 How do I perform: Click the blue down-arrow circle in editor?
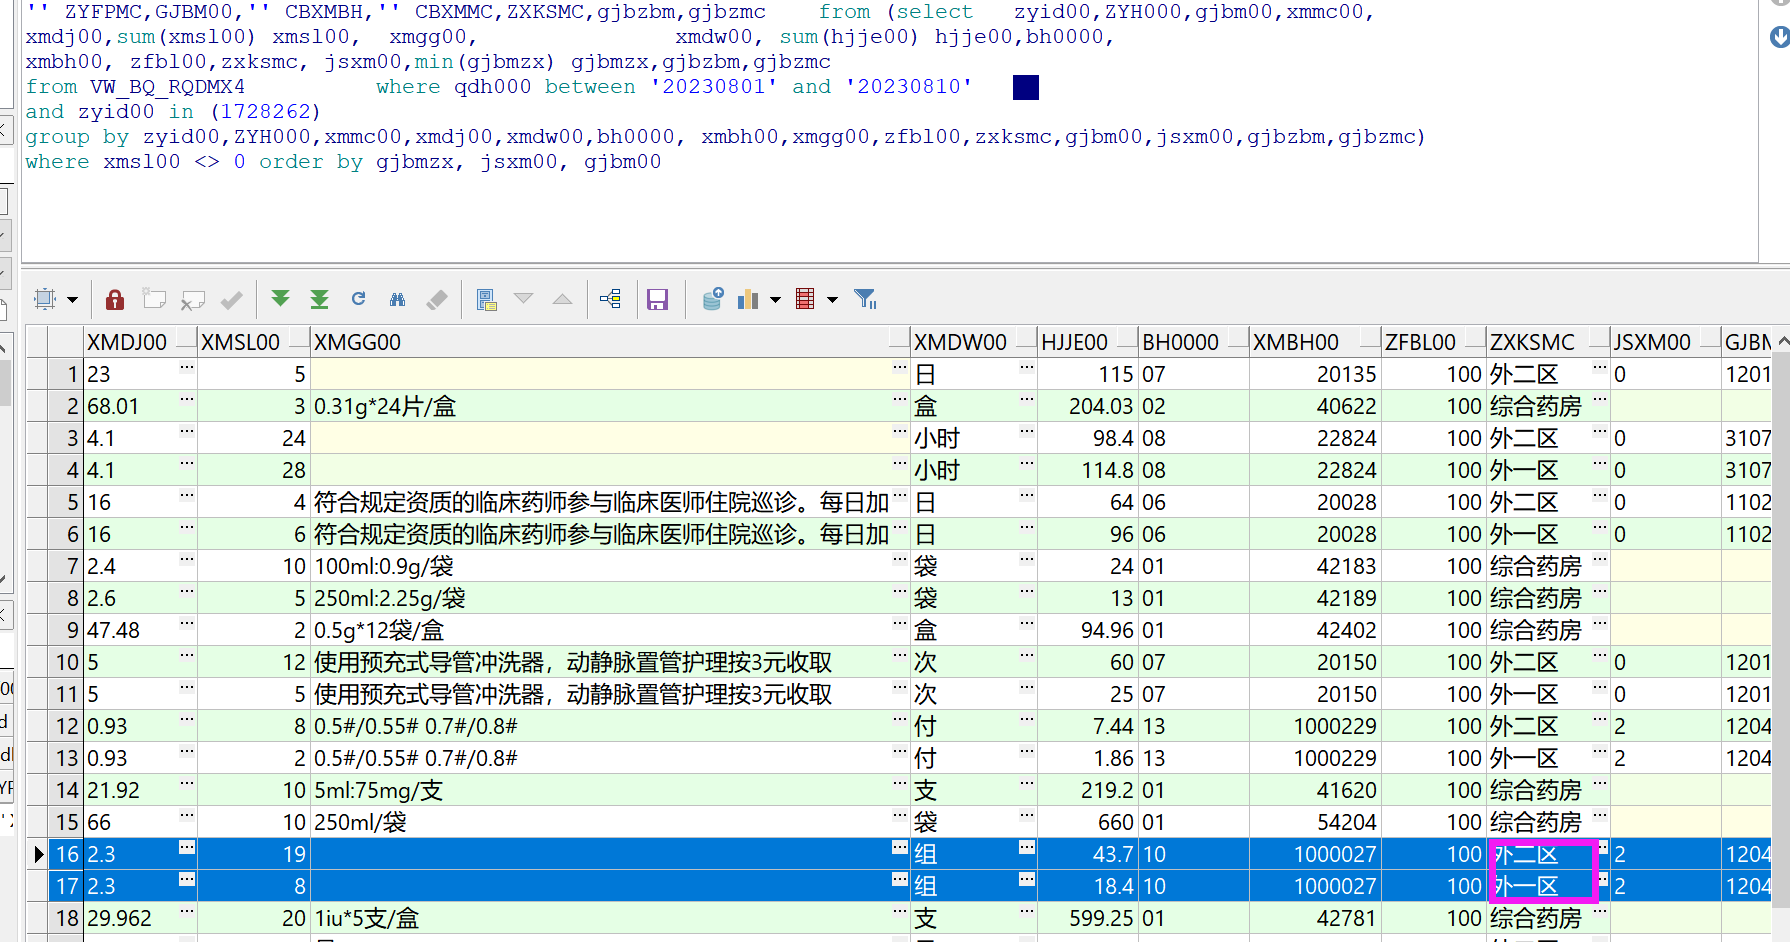coord(1779,37)
